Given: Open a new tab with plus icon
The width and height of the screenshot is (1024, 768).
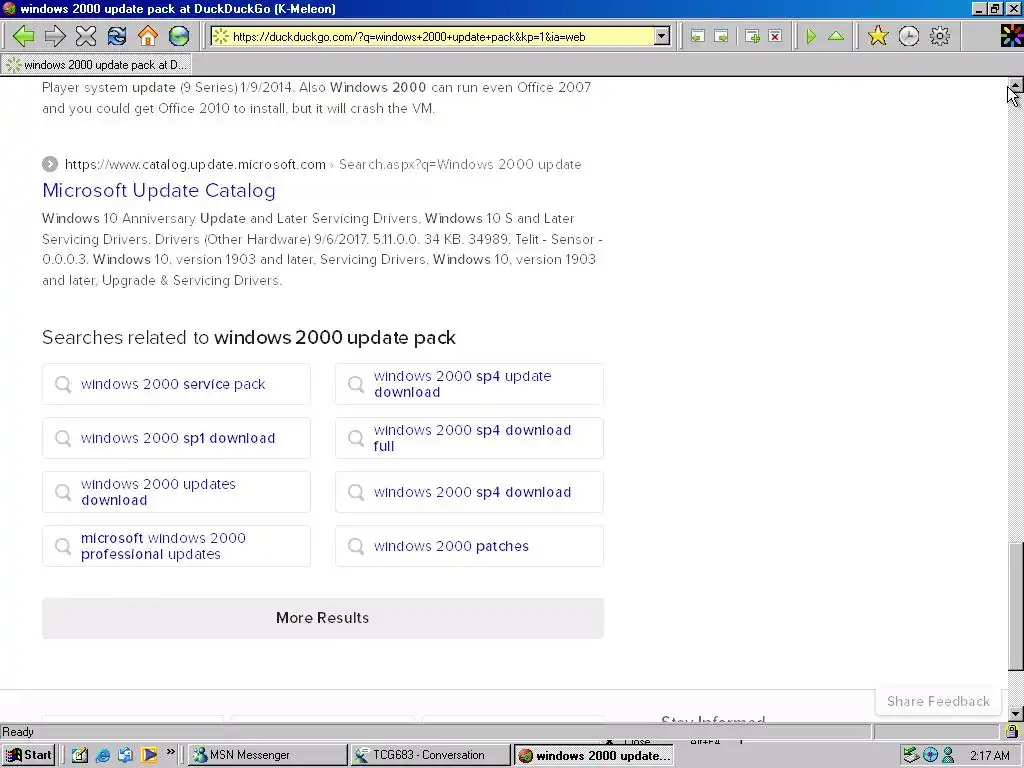Looking at the screenshot, I should [752, 37].
